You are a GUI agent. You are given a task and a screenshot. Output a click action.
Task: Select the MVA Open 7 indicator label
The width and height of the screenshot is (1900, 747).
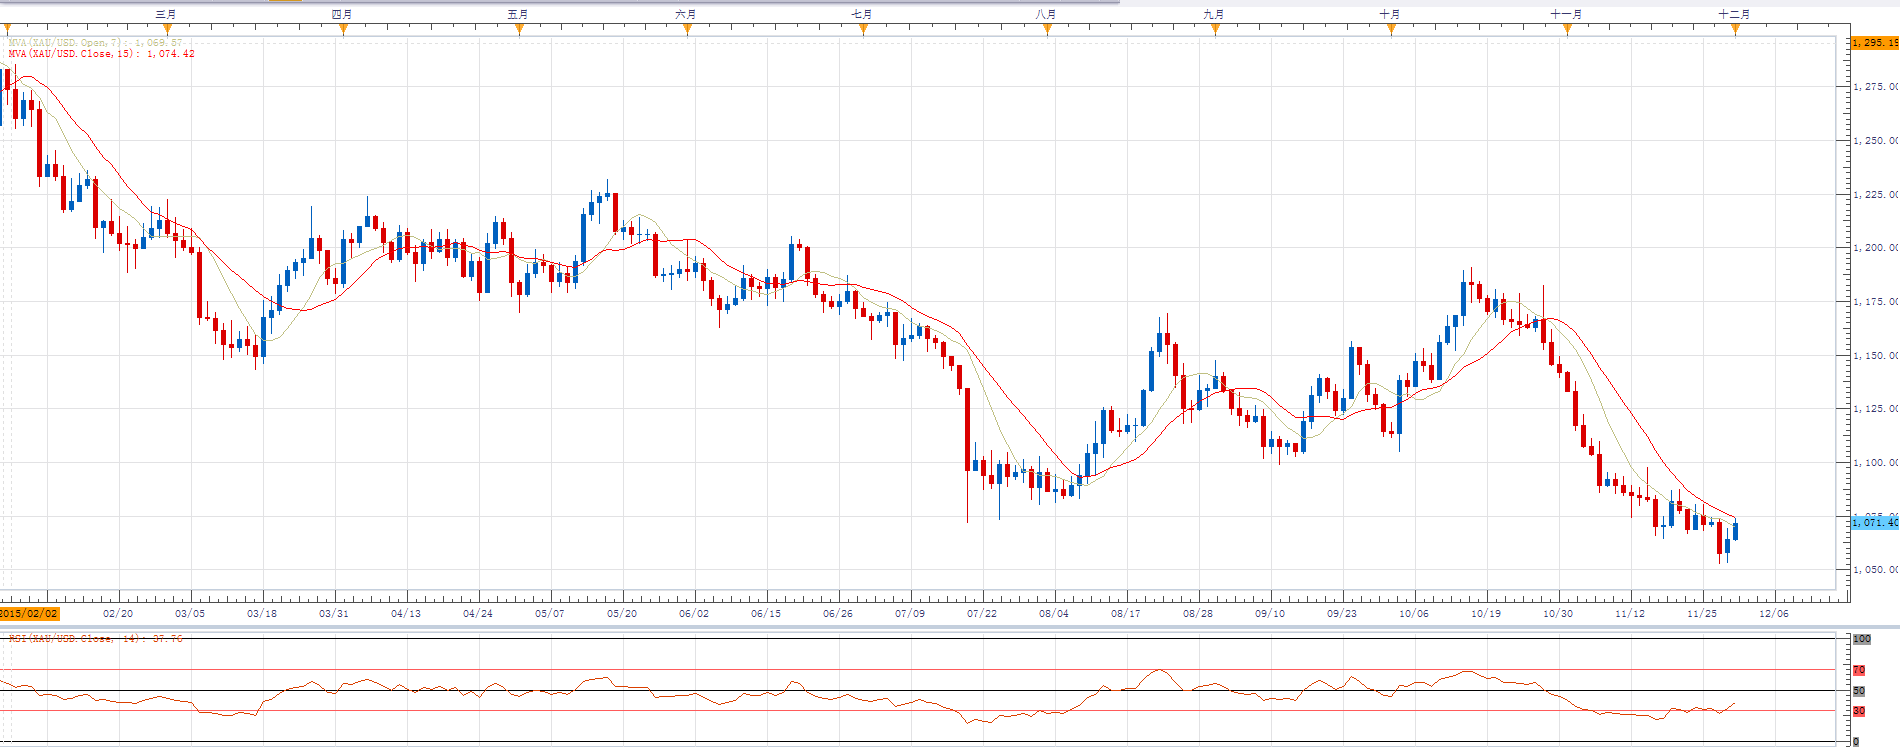pos(95,43)
